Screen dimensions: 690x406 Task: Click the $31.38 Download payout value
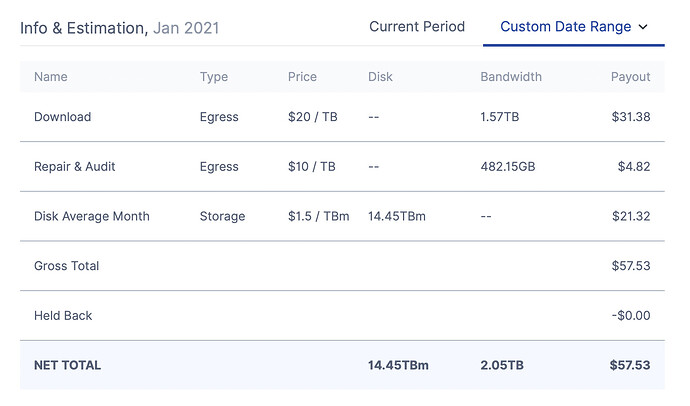click(x=631, y=117)
